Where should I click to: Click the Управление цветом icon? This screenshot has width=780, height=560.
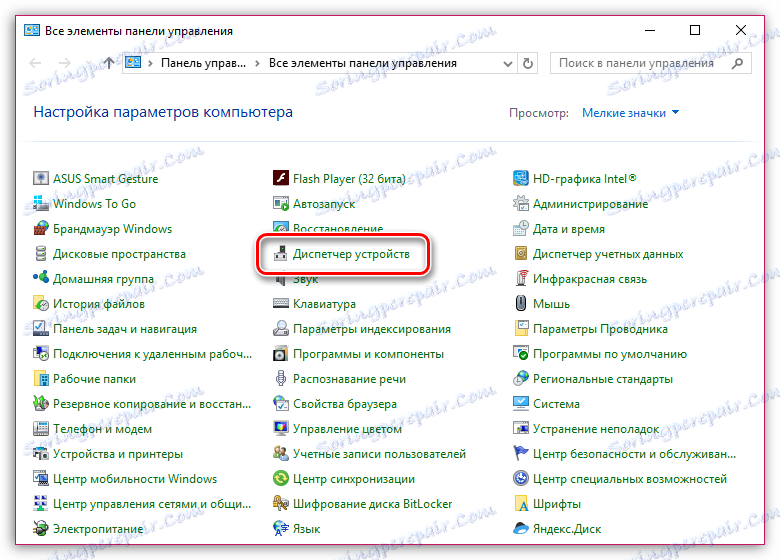[x=281, y=429]
